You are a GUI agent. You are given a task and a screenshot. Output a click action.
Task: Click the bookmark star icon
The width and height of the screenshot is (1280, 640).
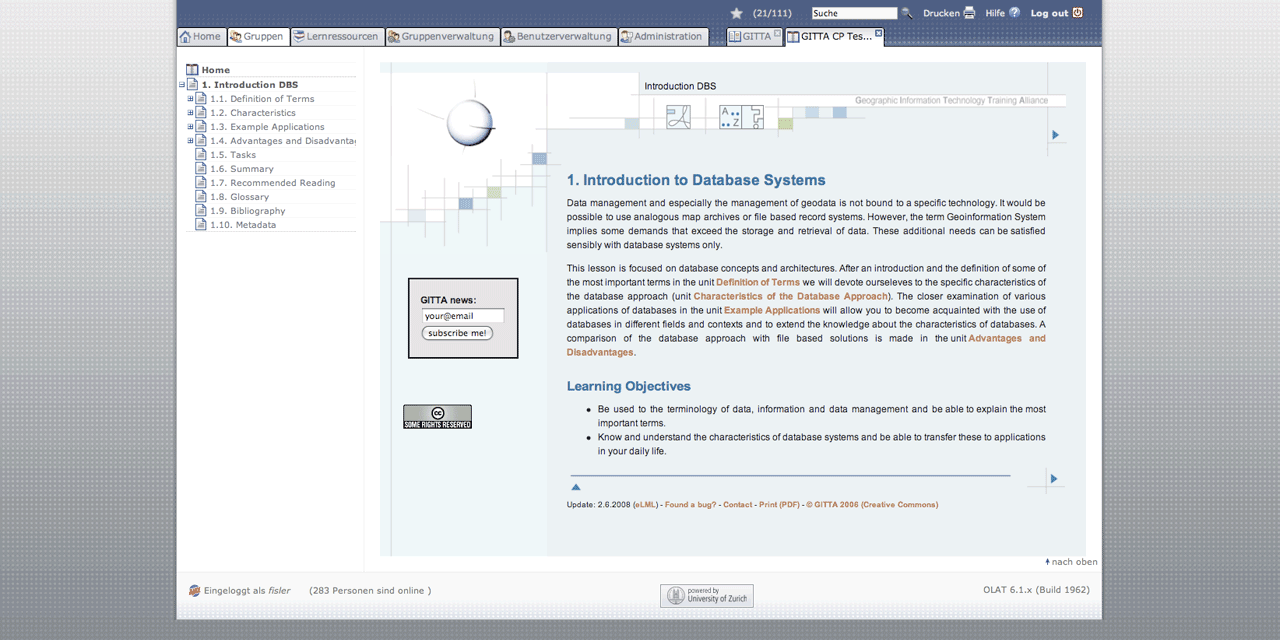(737, 13)
